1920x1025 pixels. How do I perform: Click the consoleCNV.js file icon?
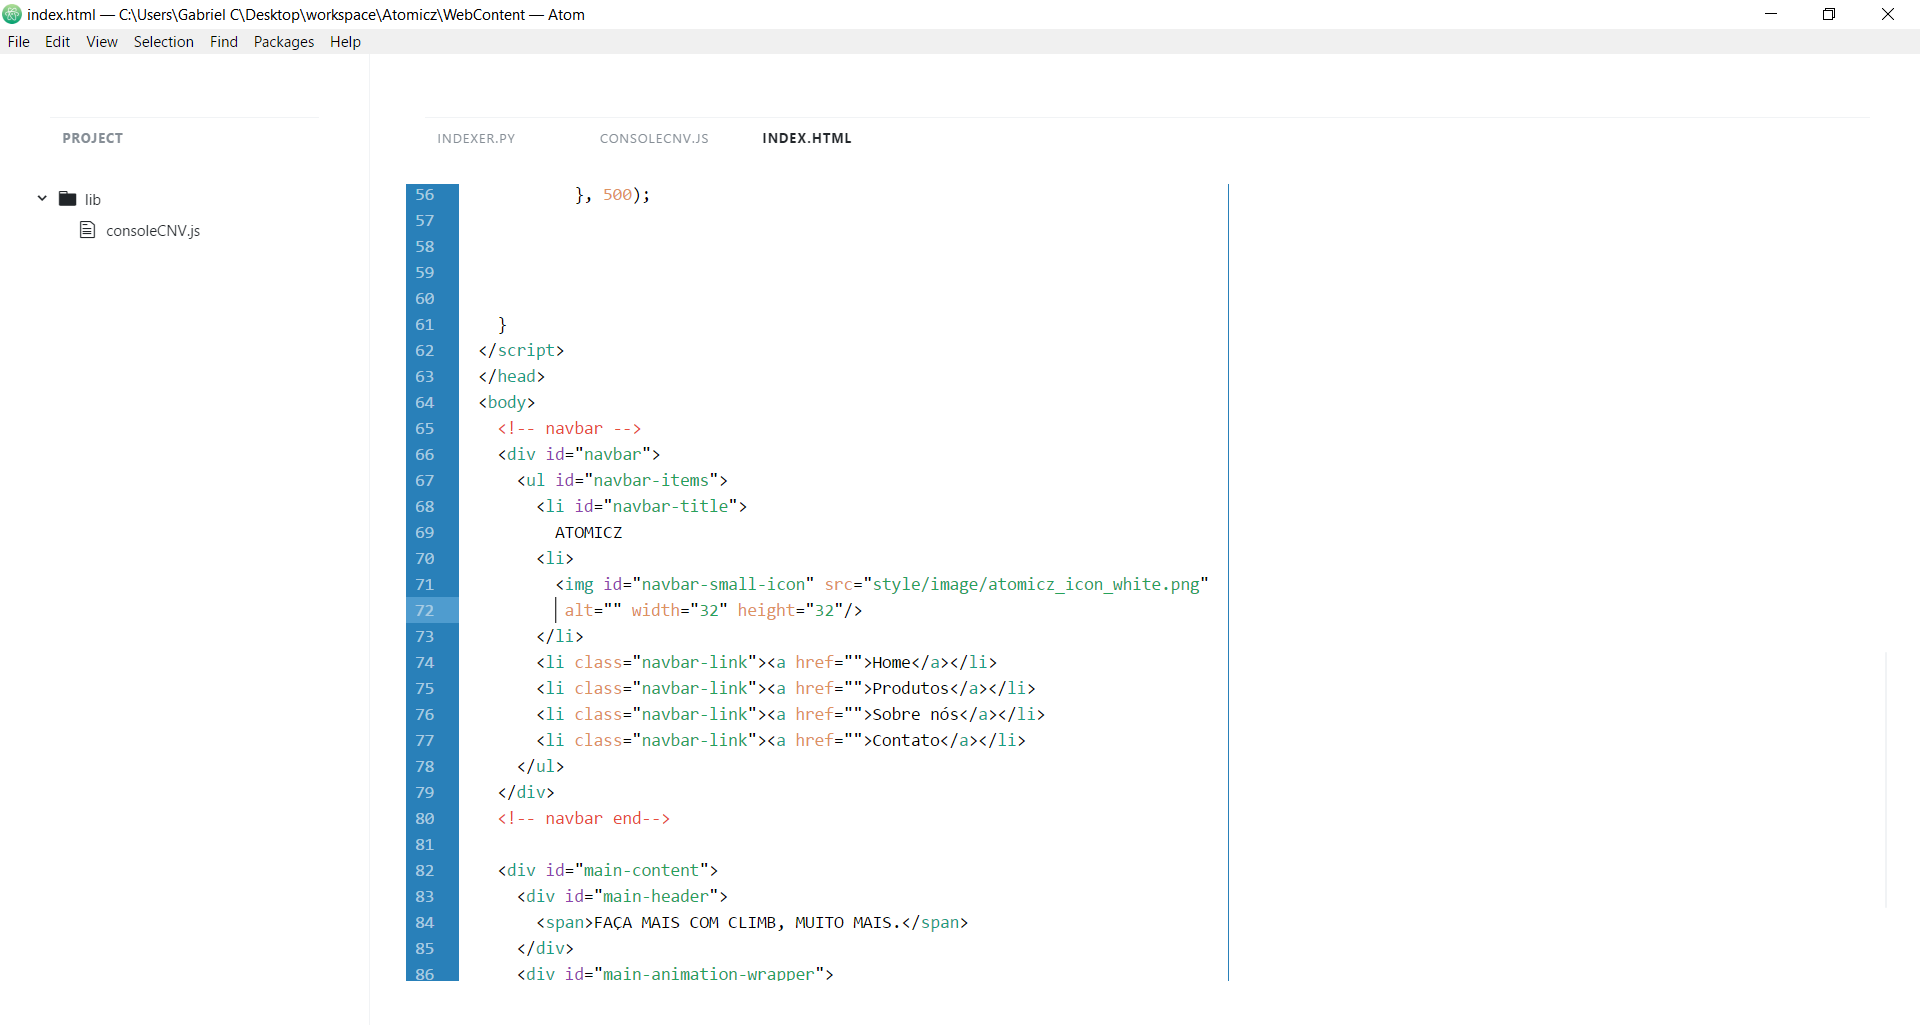point(87,230)
